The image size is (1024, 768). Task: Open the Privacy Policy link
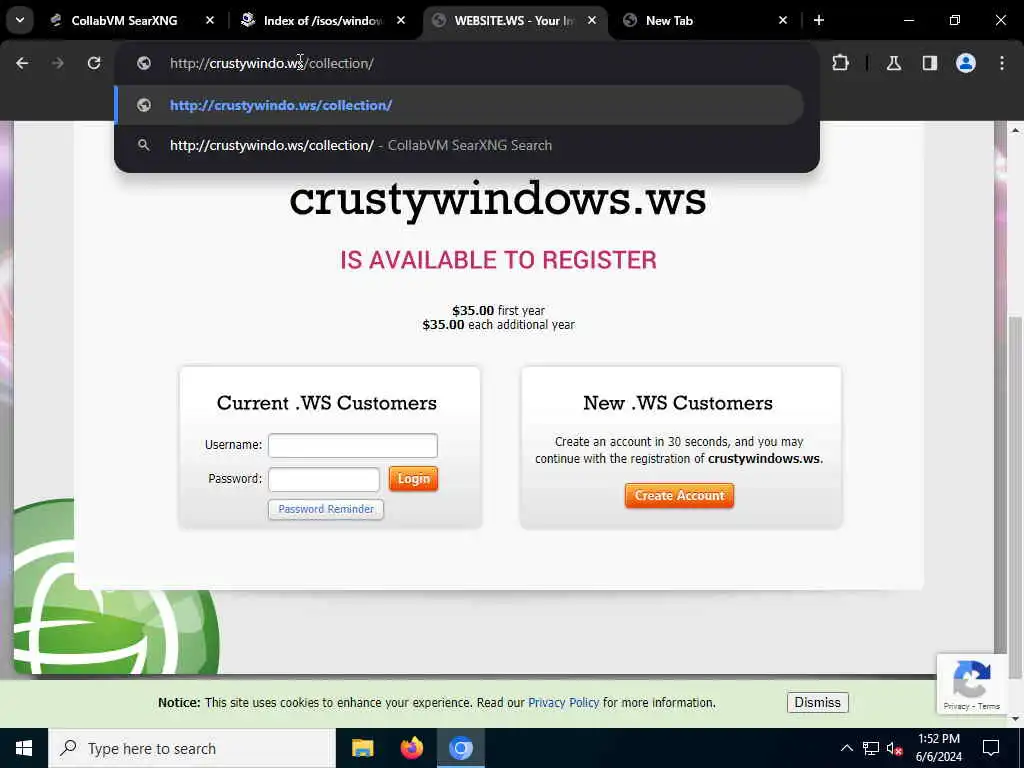[x=564, y=703]
